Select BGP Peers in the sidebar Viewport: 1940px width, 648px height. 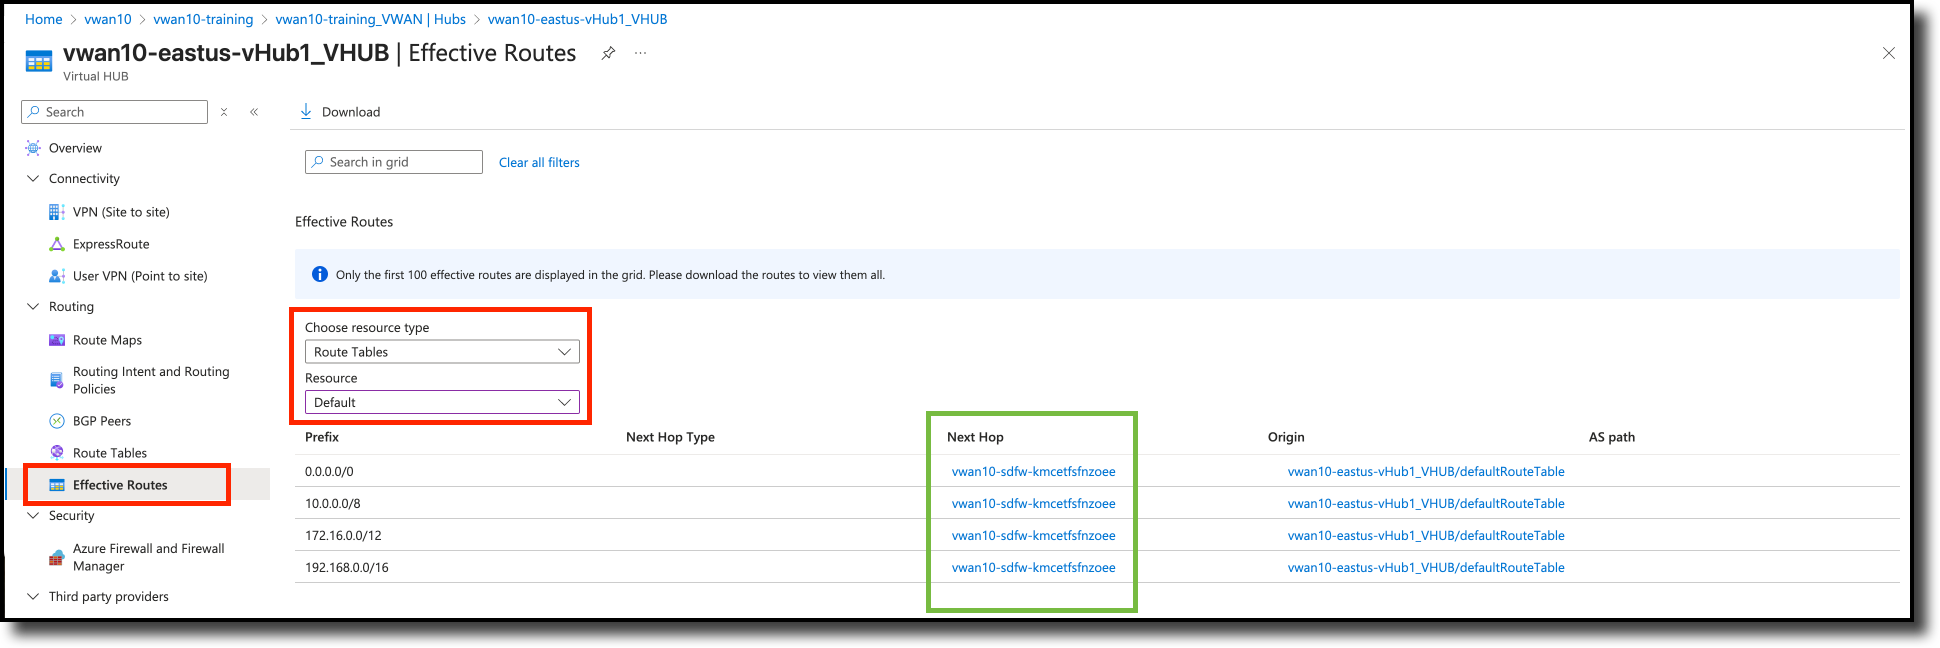point(101,421)
